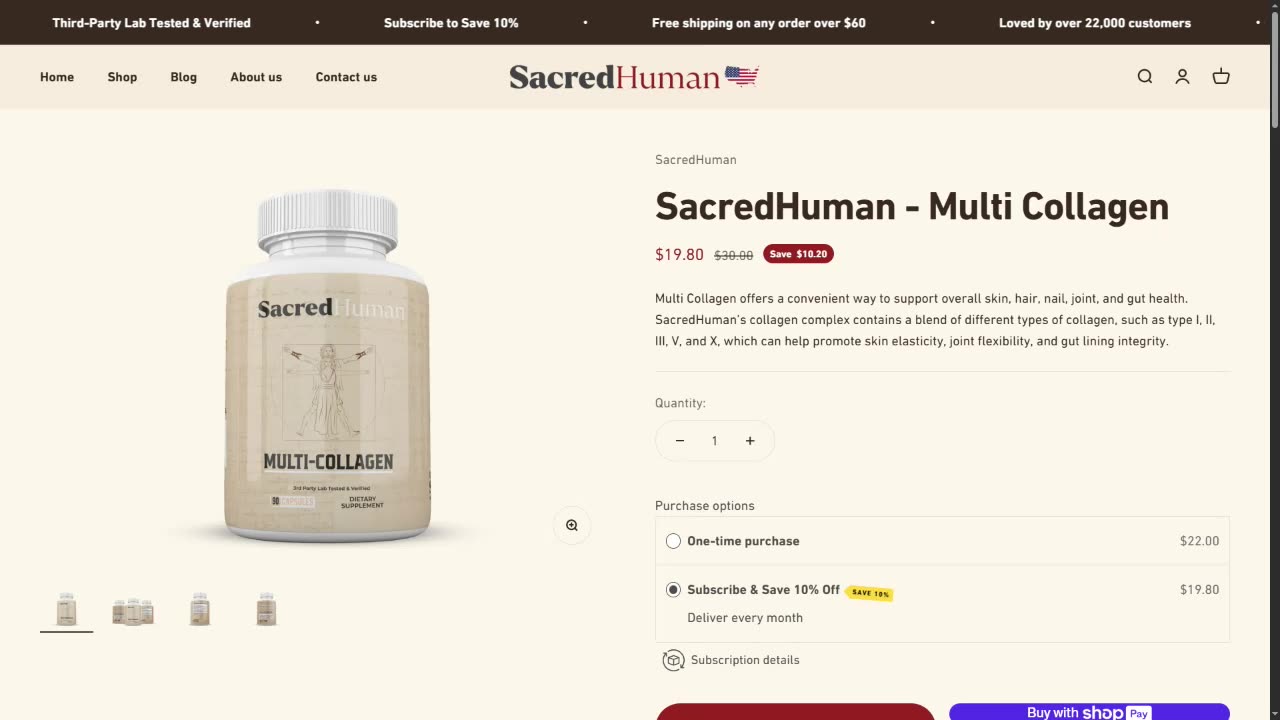Open the Shop menu item

click(122, 77)
